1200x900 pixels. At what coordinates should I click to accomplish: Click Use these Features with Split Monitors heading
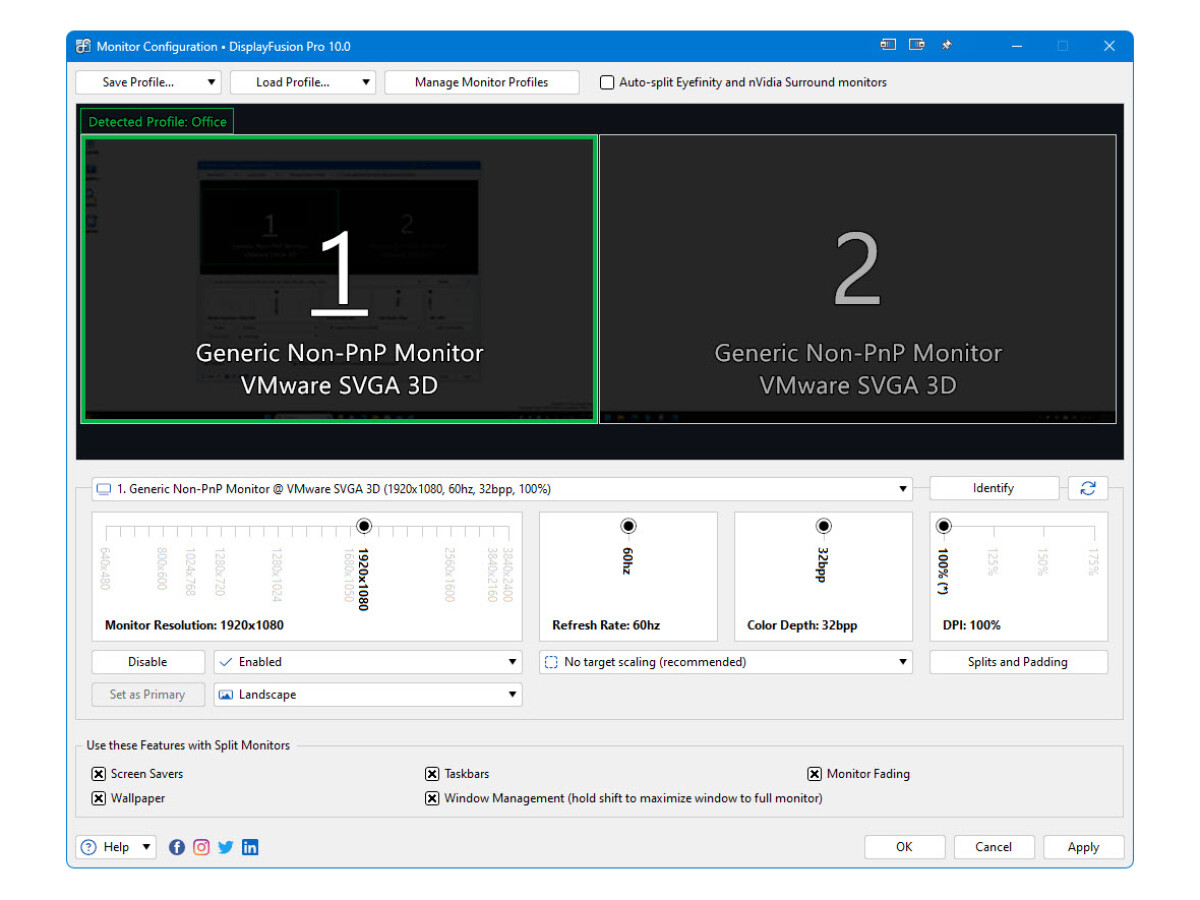[x=188, y=745]
